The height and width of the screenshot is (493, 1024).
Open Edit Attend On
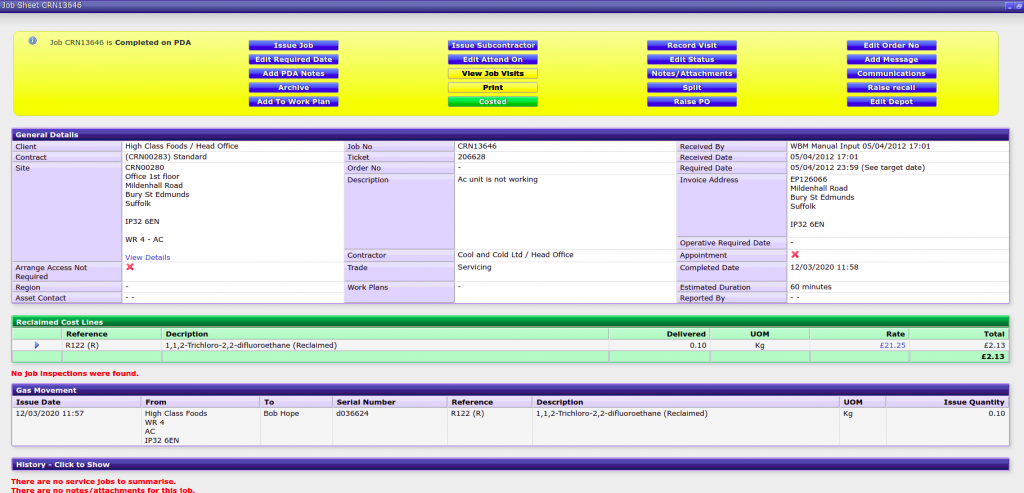click(492, 59)
